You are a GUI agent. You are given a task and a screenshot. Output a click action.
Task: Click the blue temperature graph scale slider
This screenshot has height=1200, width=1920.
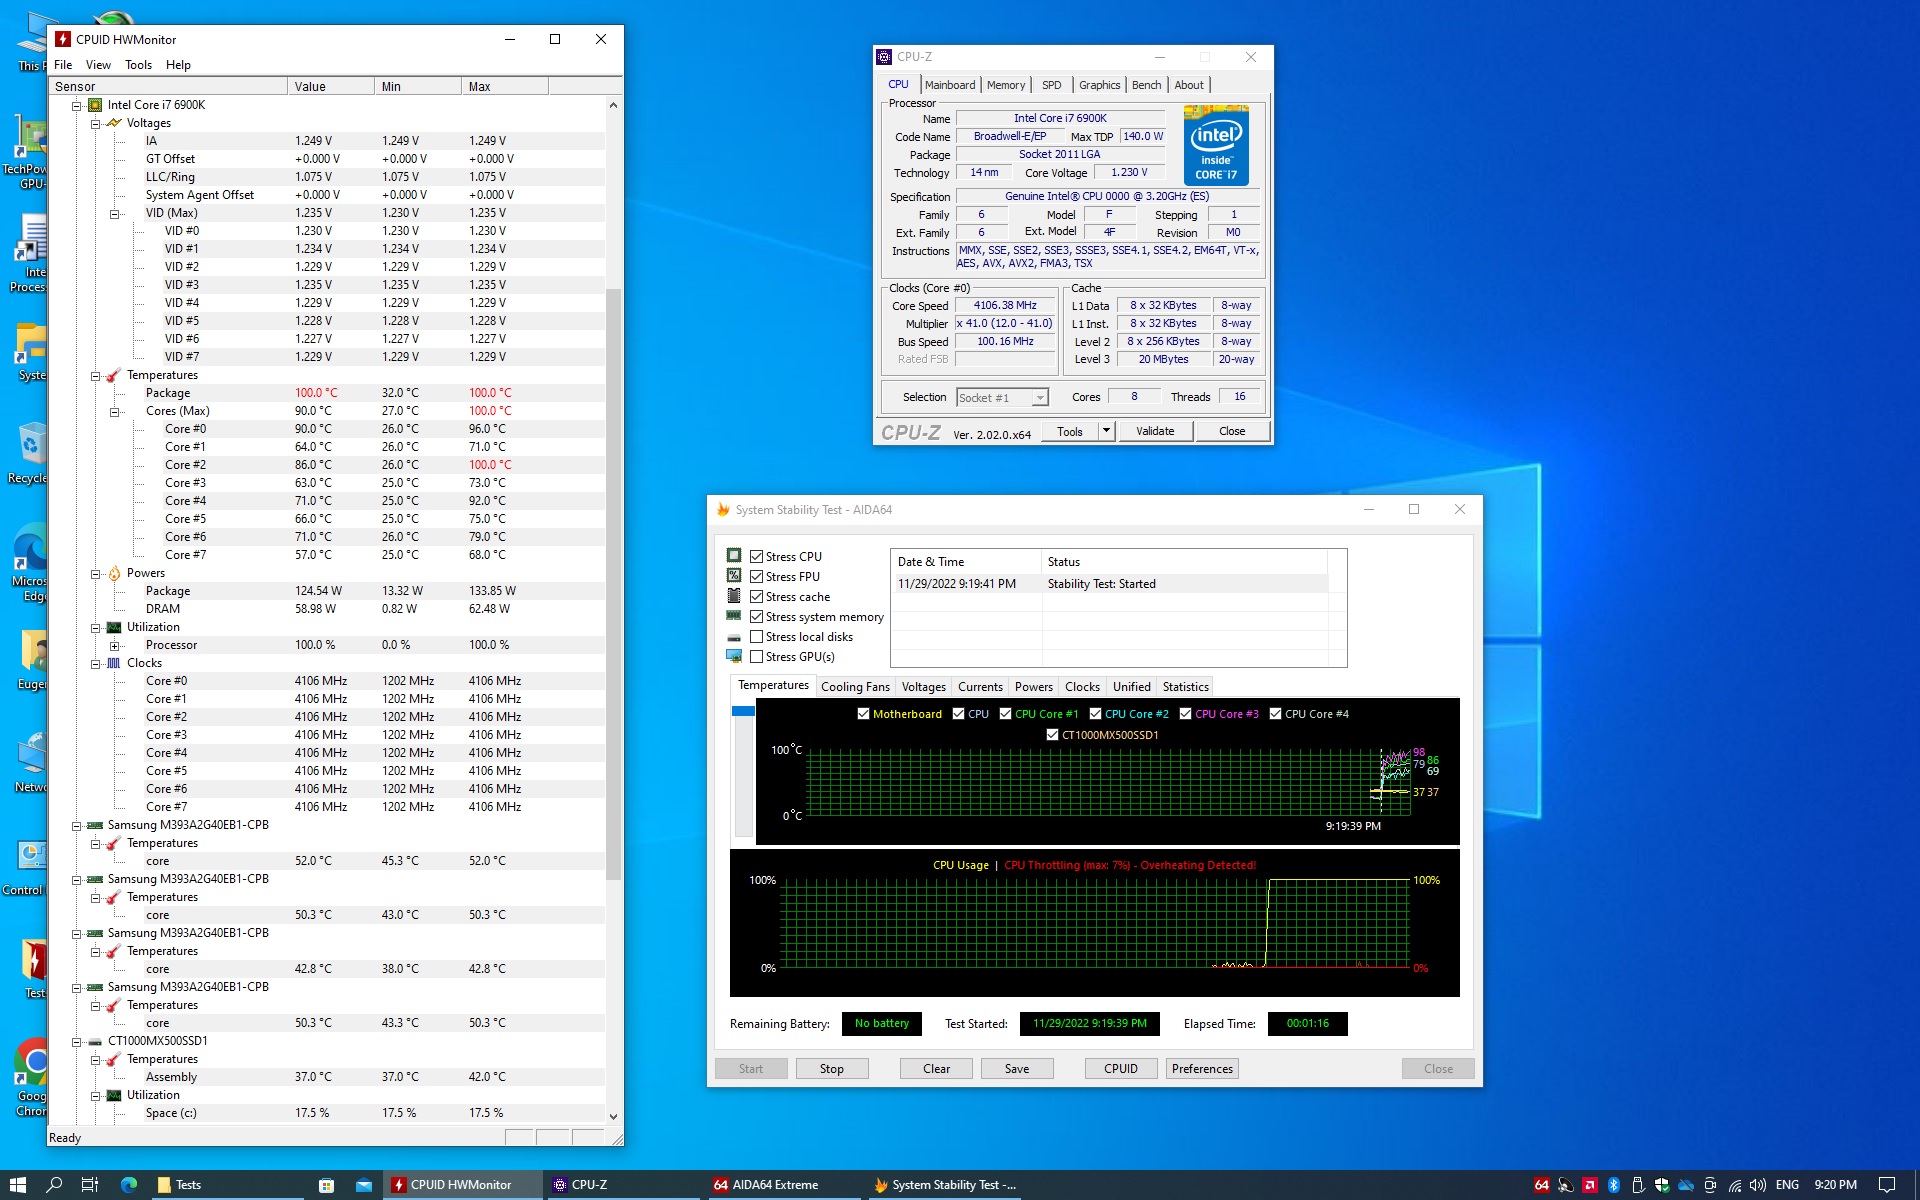coord(743,711)
